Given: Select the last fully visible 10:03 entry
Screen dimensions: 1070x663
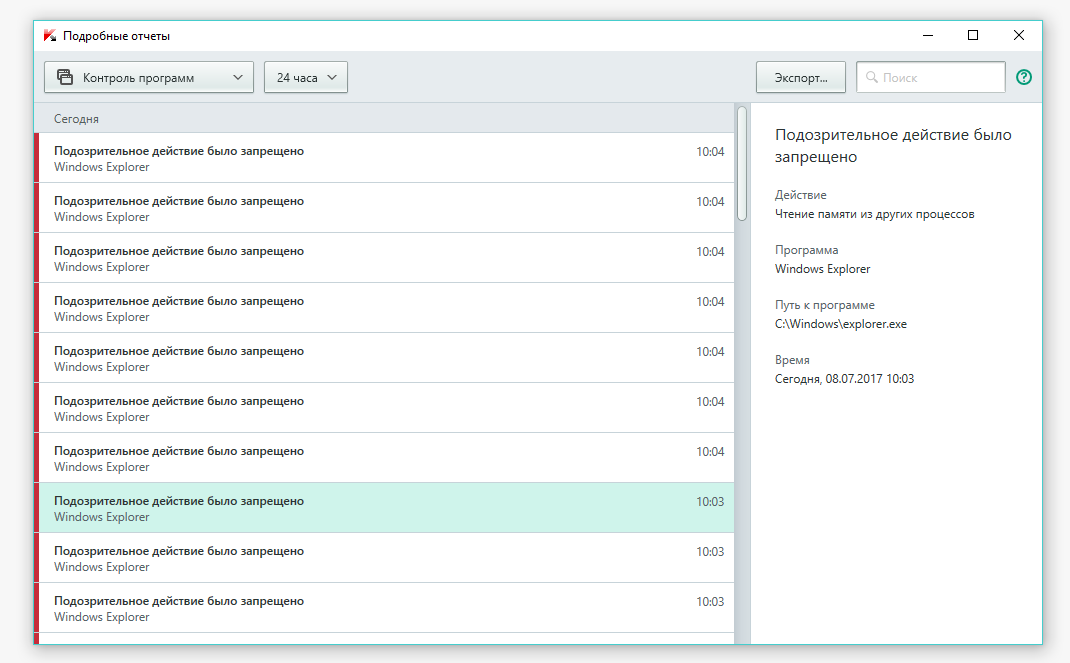Looking at the screenshot, I should click(385, 608).
